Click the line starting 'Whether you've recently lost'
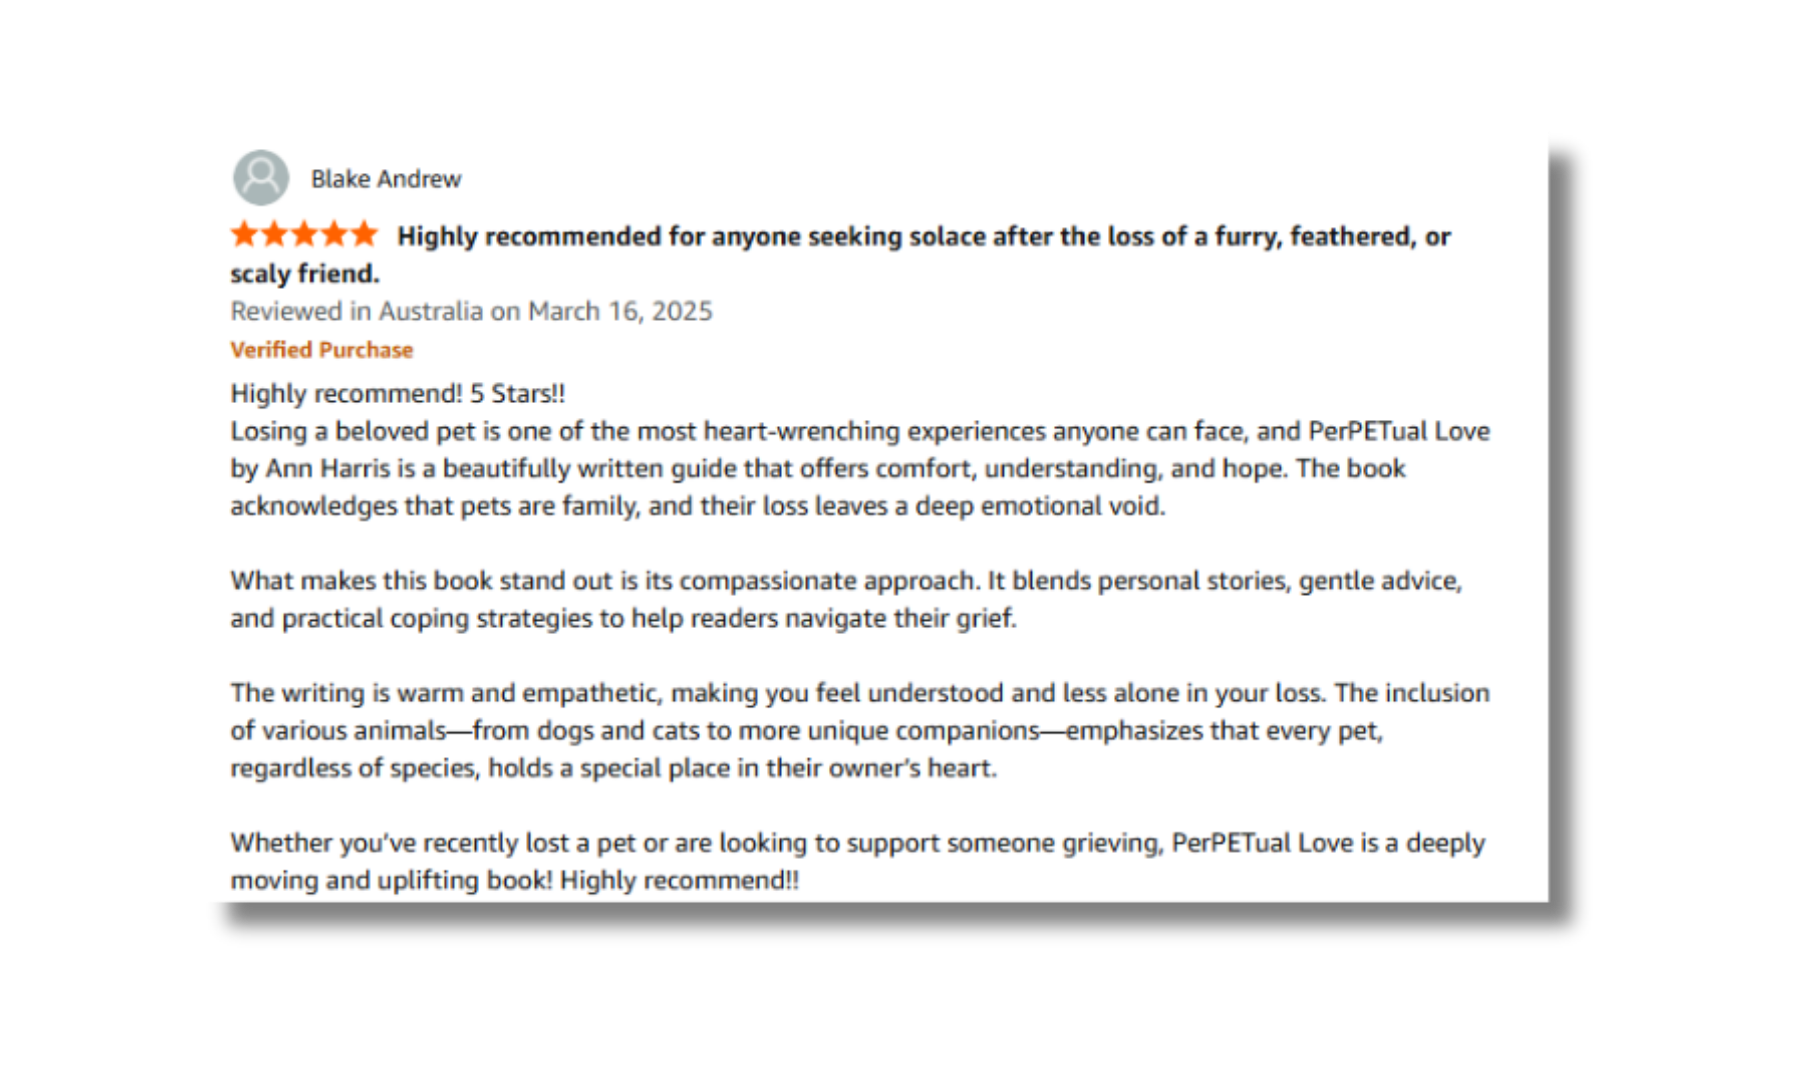1800x1080 pixels. point(858,843)
